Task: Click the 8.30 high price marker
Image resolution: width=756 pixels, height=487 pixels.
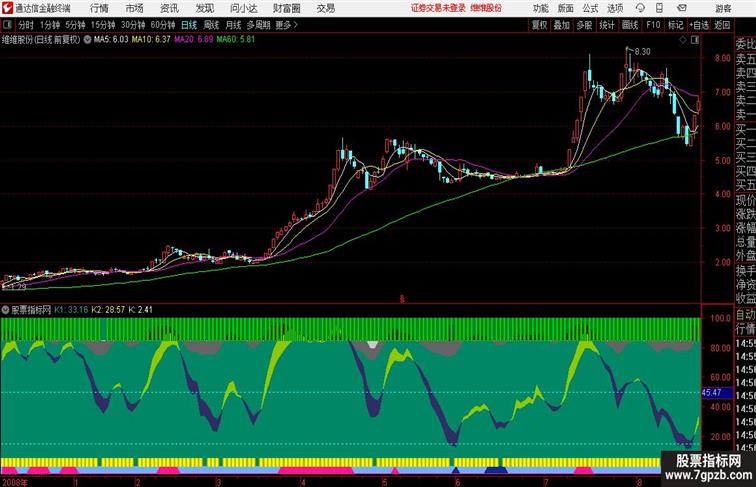Action: [643, 52]
